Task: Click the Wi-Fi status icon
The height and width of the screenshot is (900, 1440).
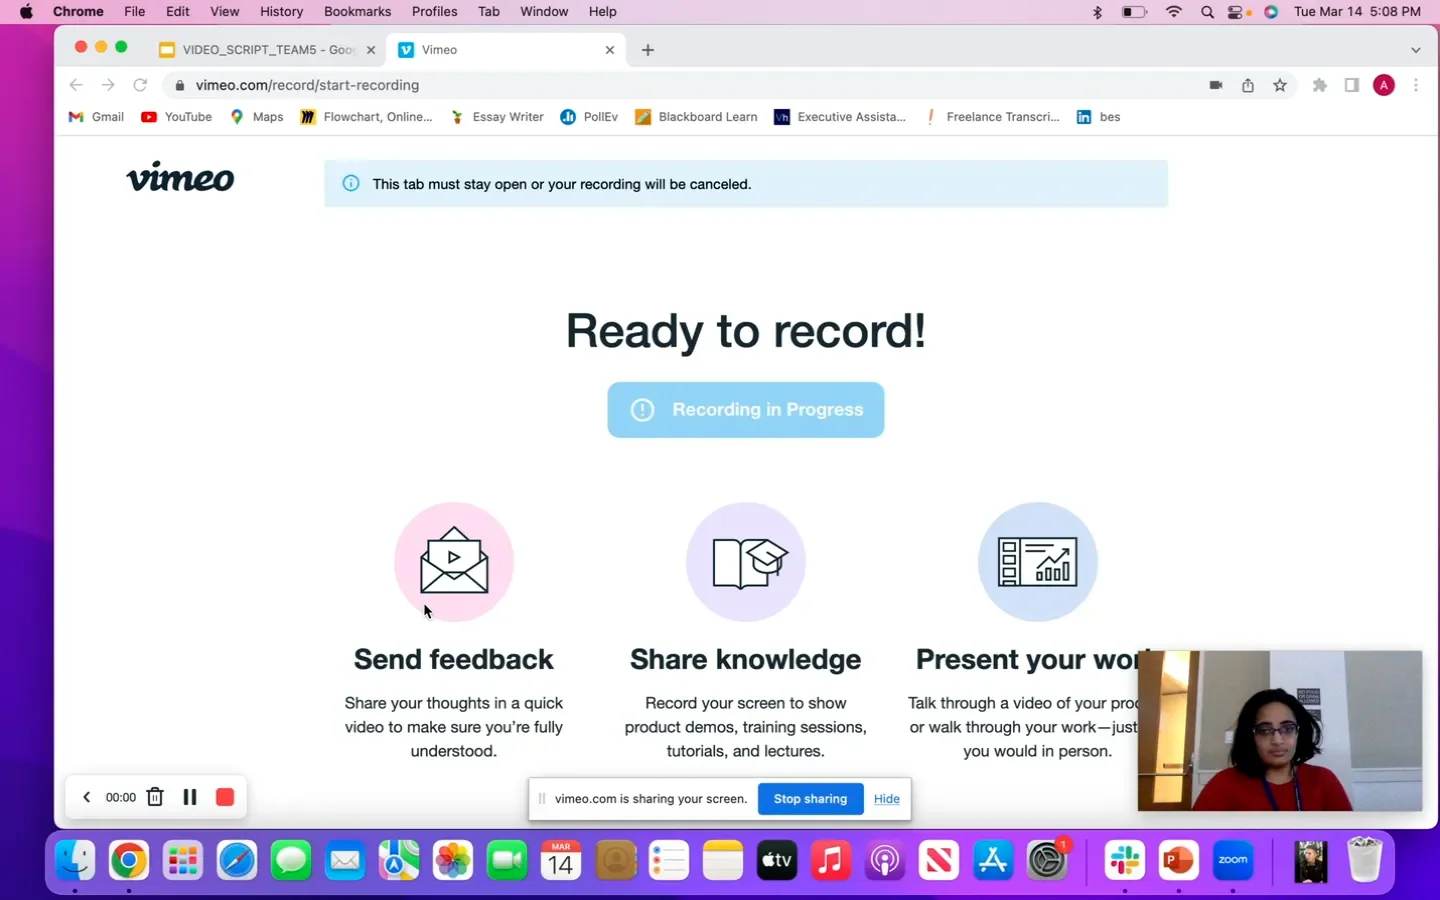Action: pyautogui.click(x=1174, y=12)
